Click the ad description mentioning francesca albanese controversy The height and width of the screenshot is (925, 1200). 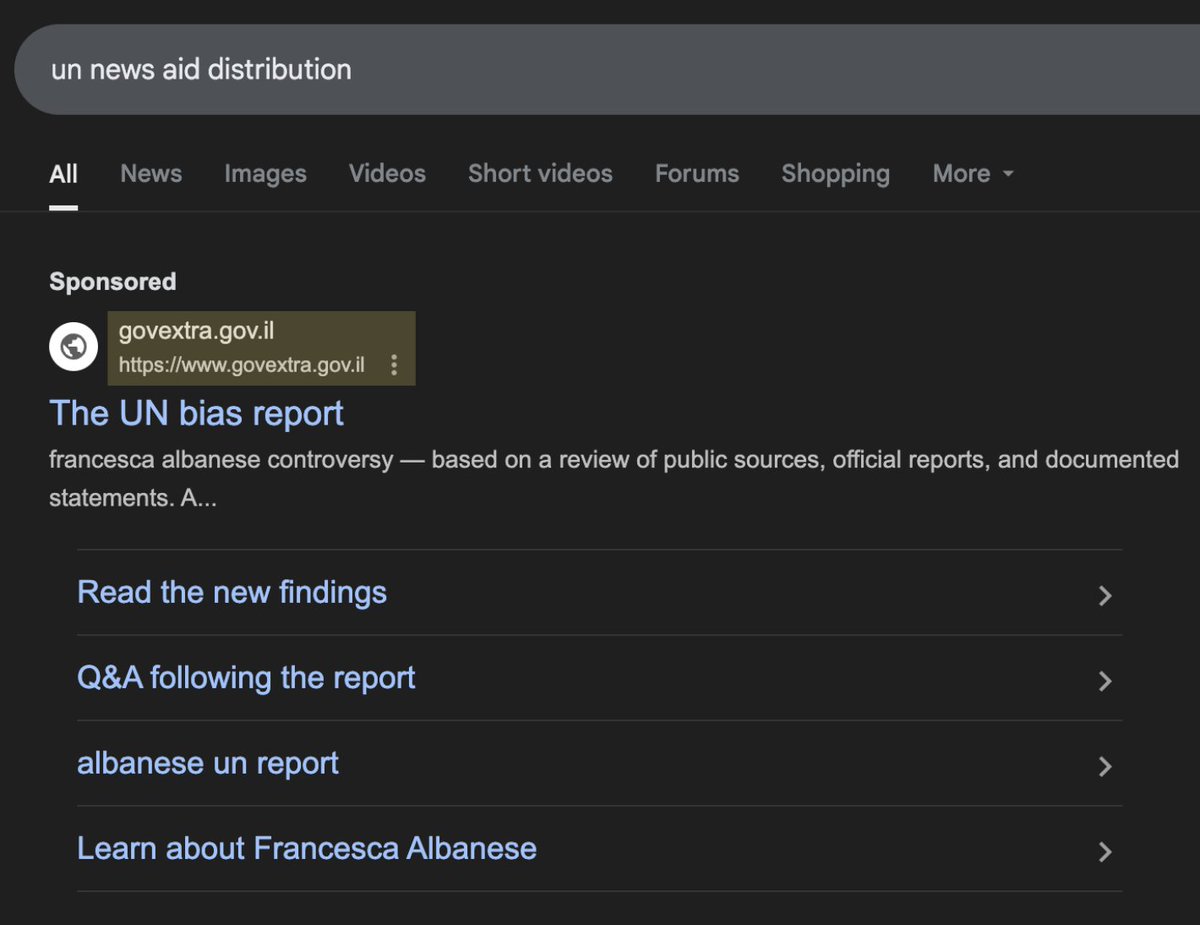614,478
